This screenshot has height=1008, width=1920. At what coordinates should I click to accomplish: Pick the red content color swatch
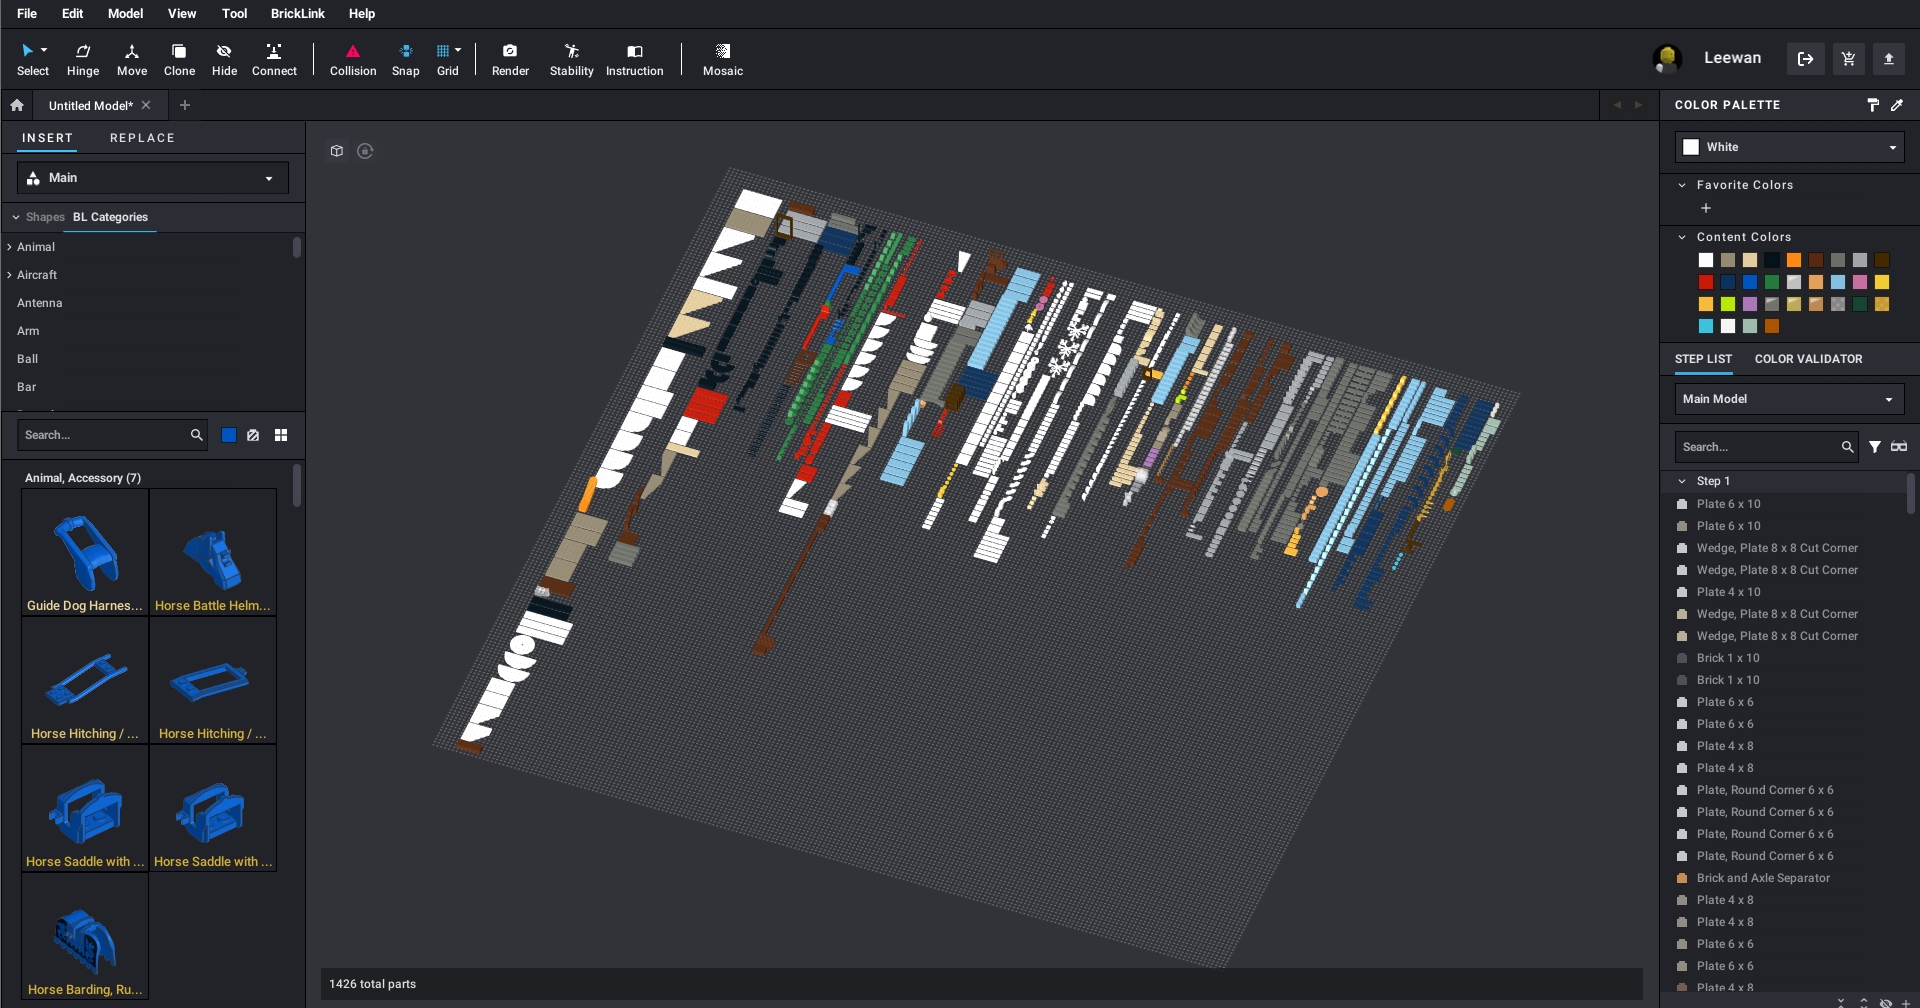coord(1706,282)
